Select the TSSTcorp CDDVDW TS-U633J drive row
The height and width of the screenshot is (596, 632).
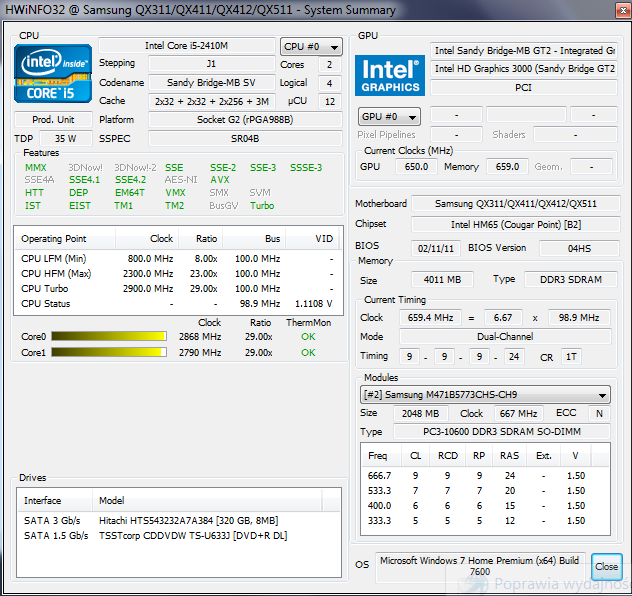[x=179, y=536]
